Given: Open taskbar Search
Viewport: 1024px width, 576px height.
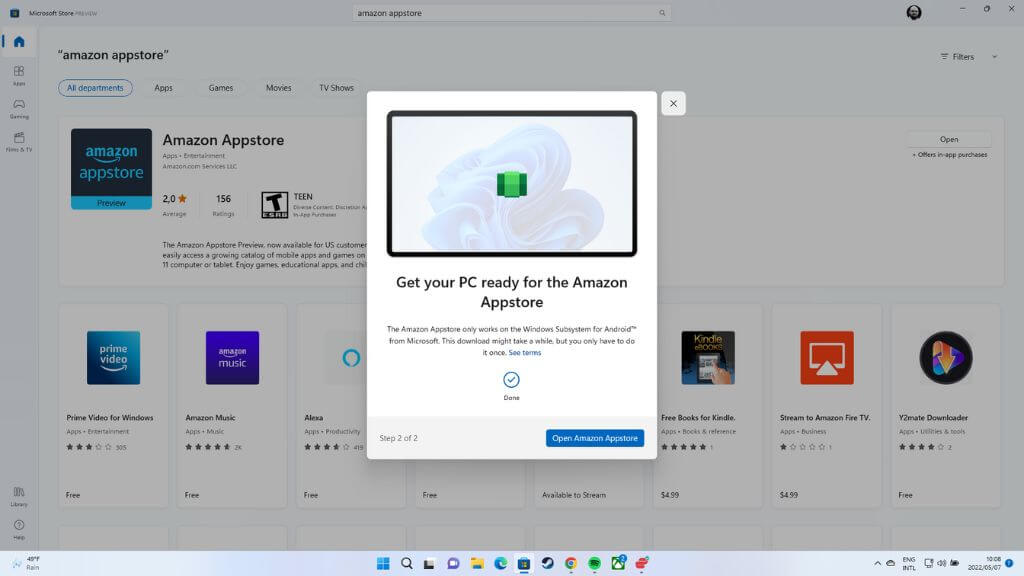Looking at the screenshot, I should pos(407,563).
